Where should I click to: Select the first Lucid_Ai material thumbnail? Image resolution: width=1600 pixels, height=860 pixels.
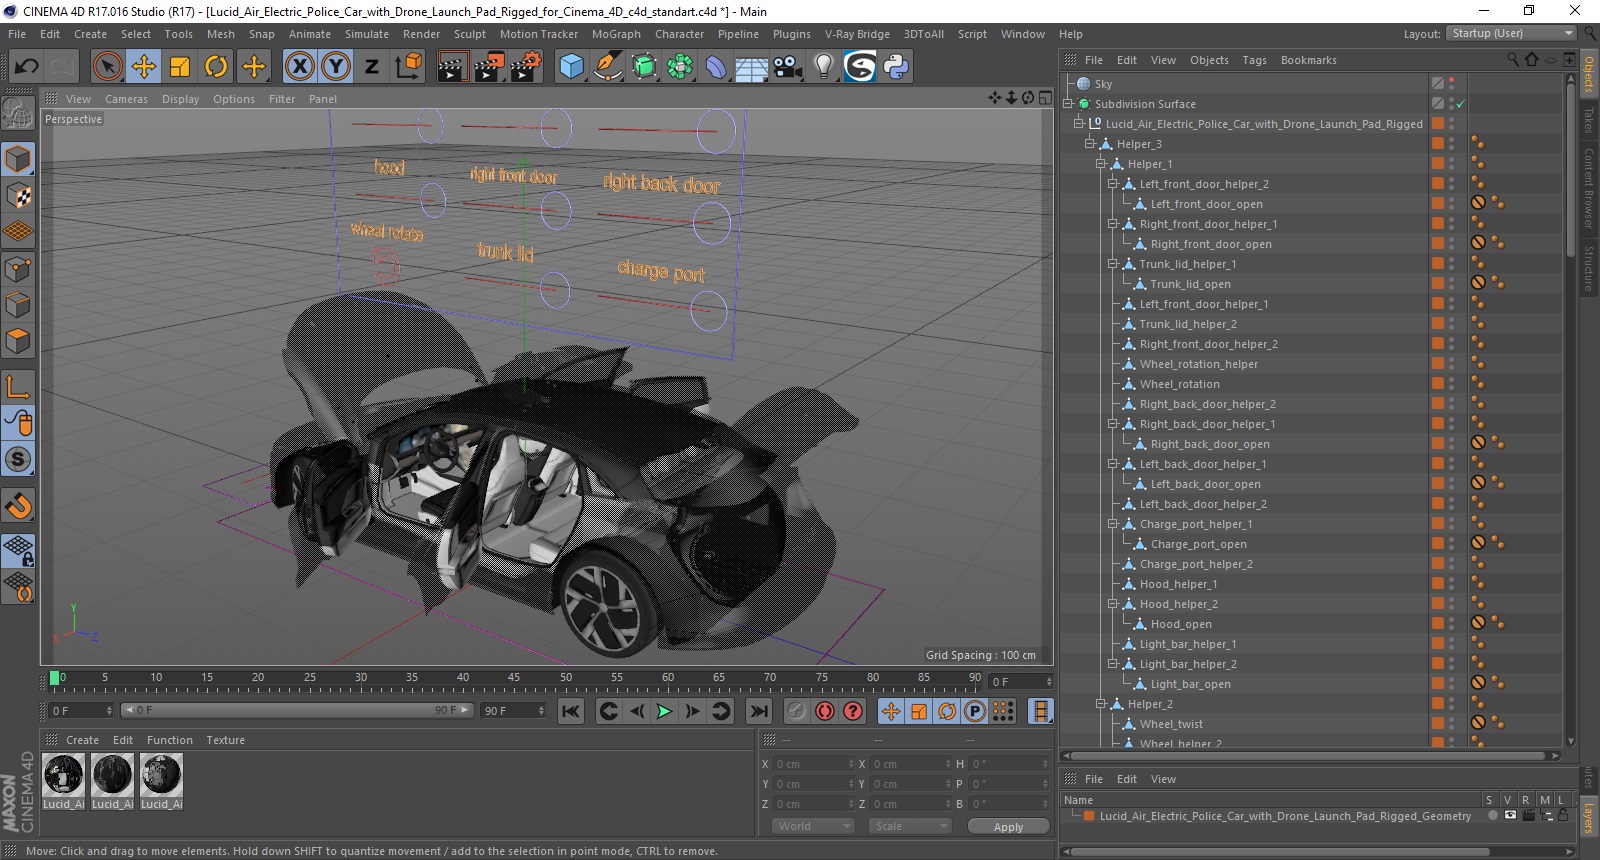point(63,775)
